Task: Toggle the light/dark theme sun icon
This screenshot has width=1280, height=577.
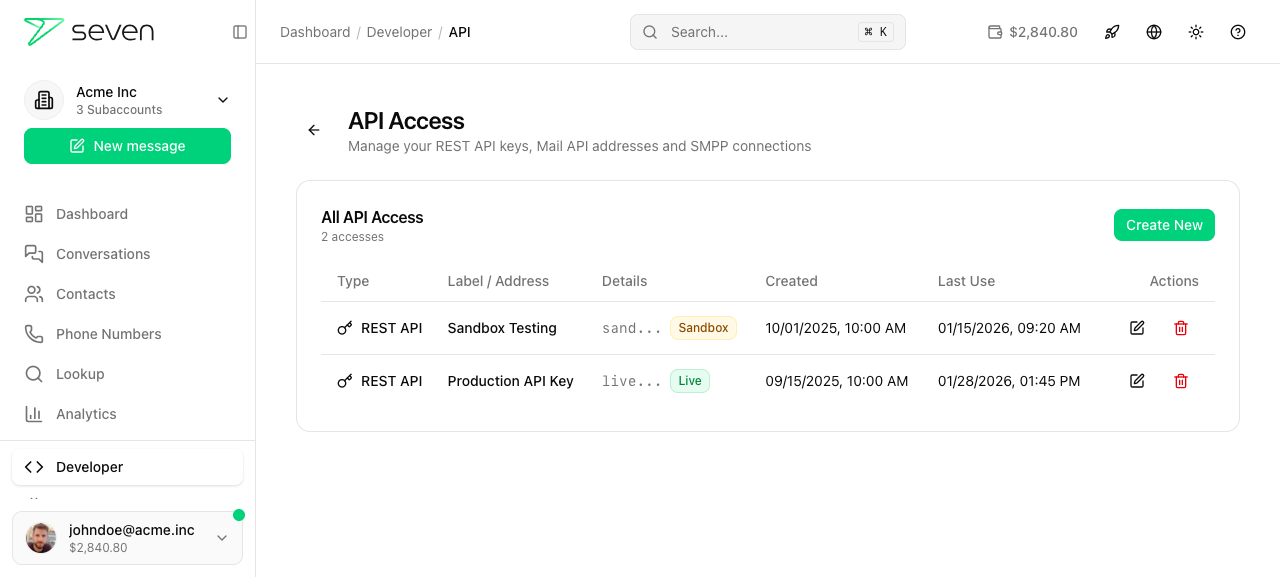Action: coord(1196,32)
